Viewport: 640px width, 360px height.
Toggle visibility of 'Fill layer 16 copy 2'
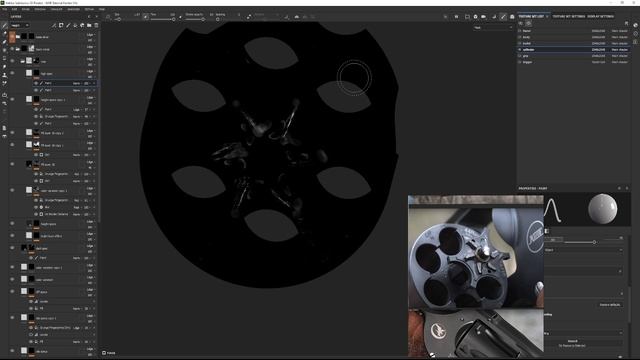click(x=12, y=133)
